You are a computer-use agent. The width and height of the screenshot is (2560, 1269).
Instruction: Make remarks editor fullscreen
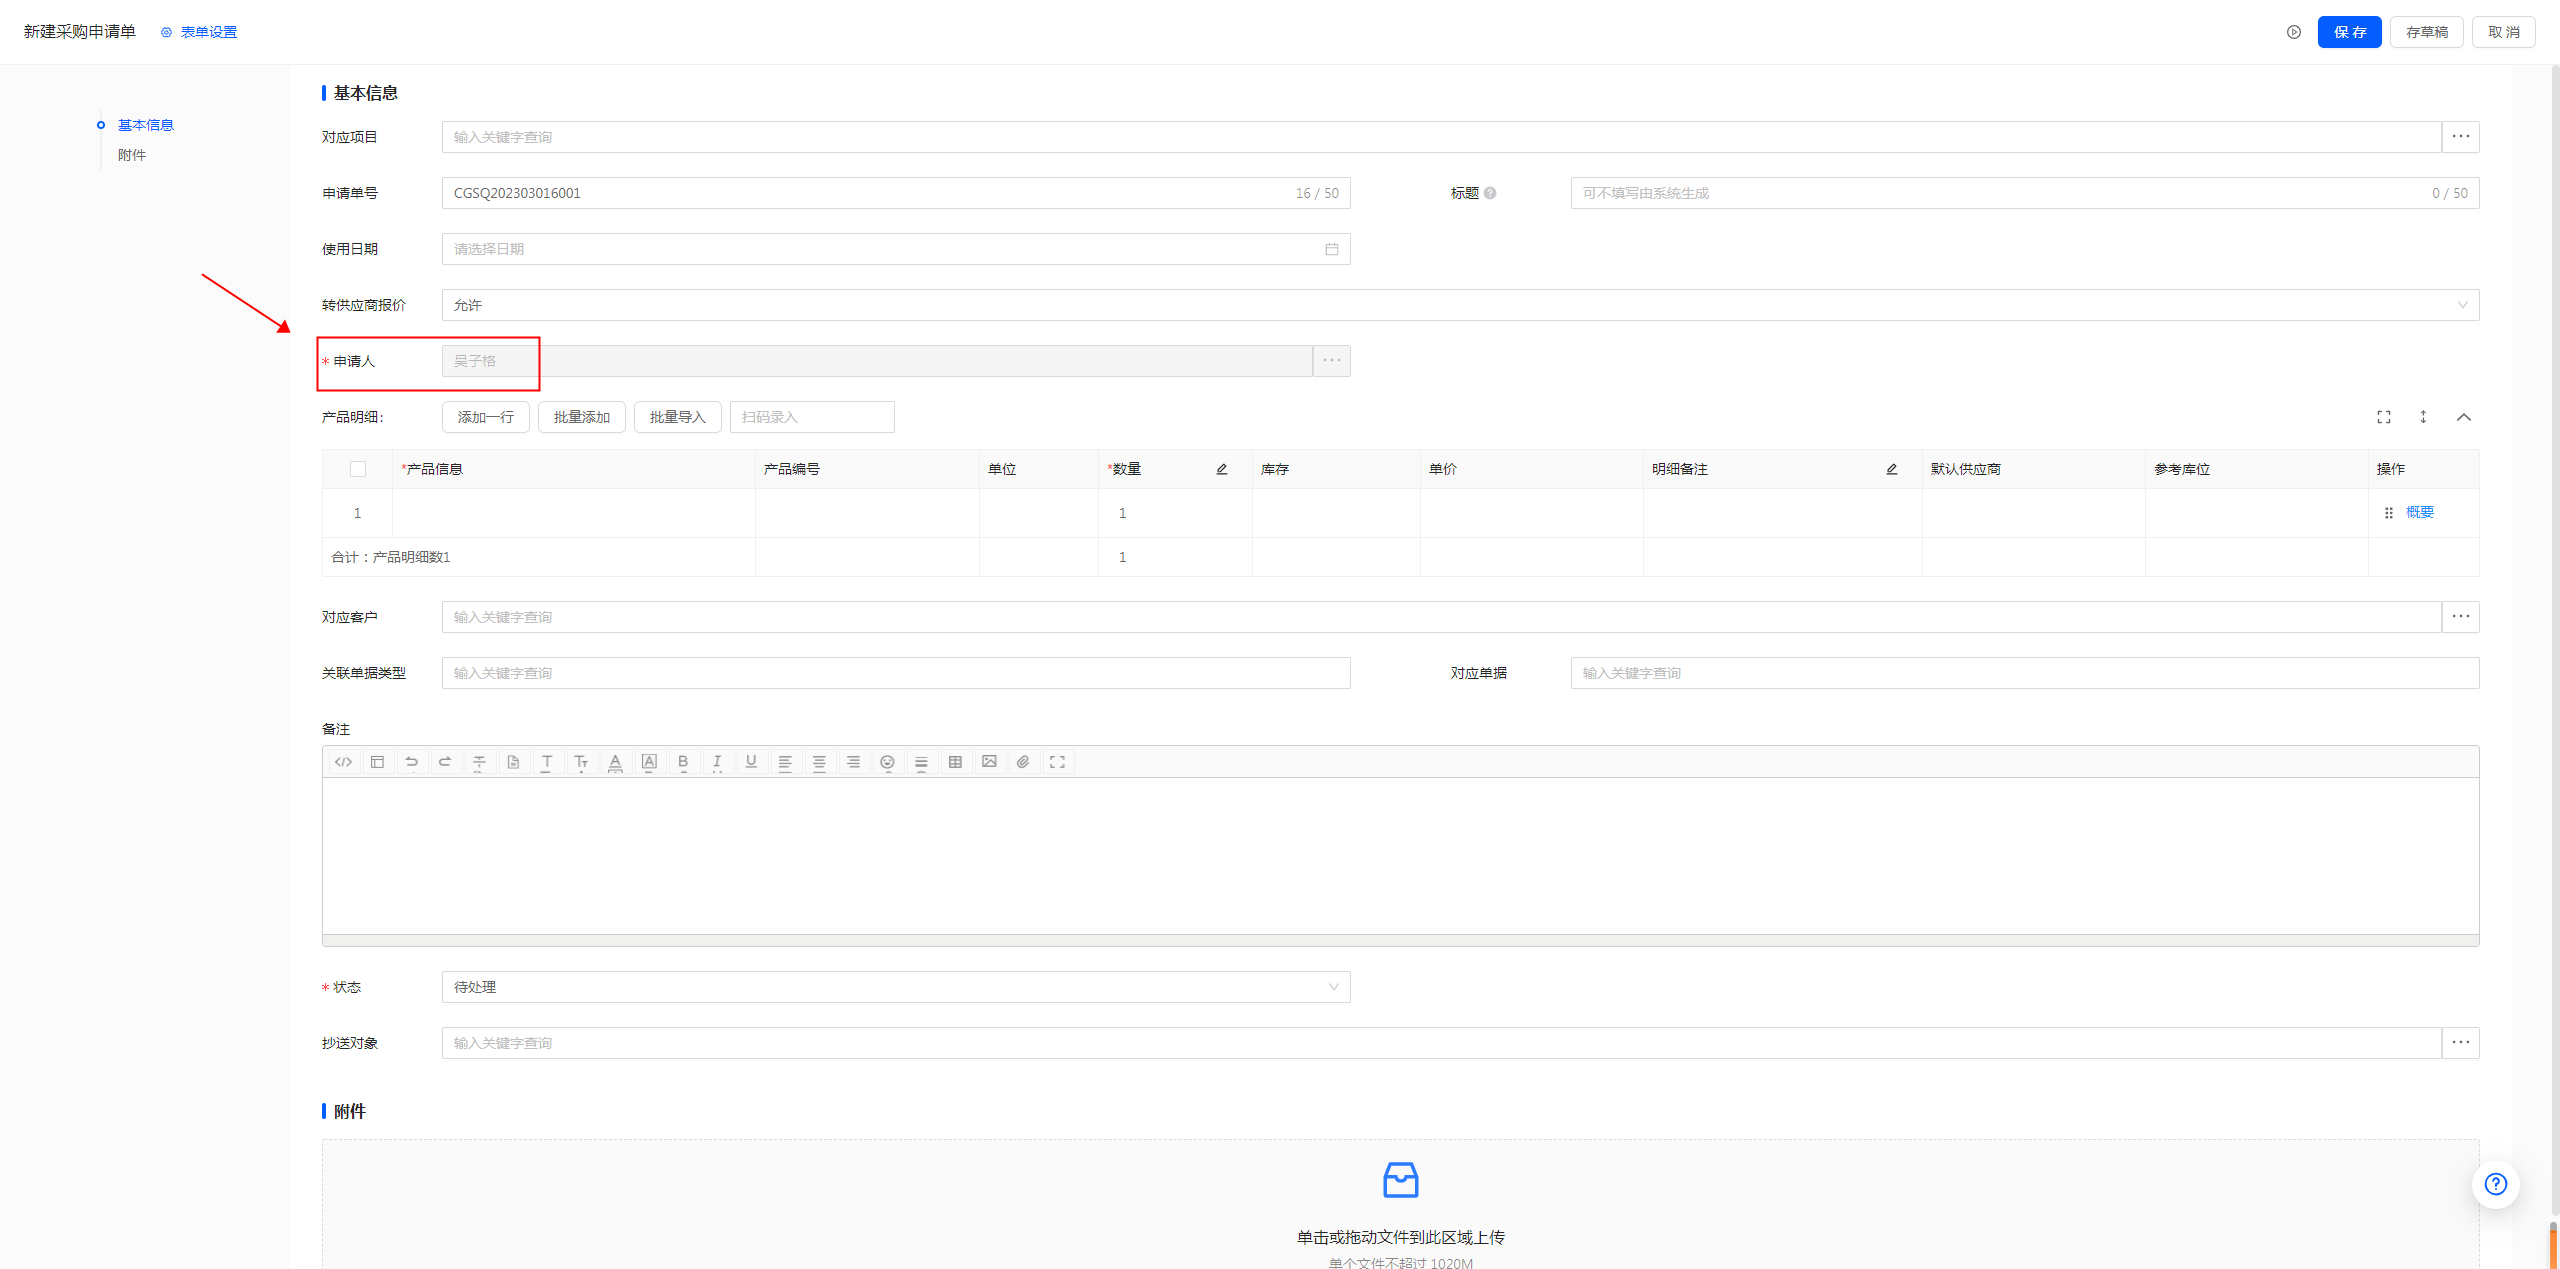pos(1057,762)
